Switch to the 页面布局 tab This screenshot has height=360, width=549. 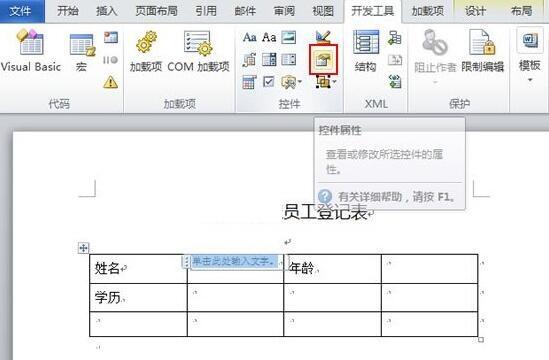[156, 11]
